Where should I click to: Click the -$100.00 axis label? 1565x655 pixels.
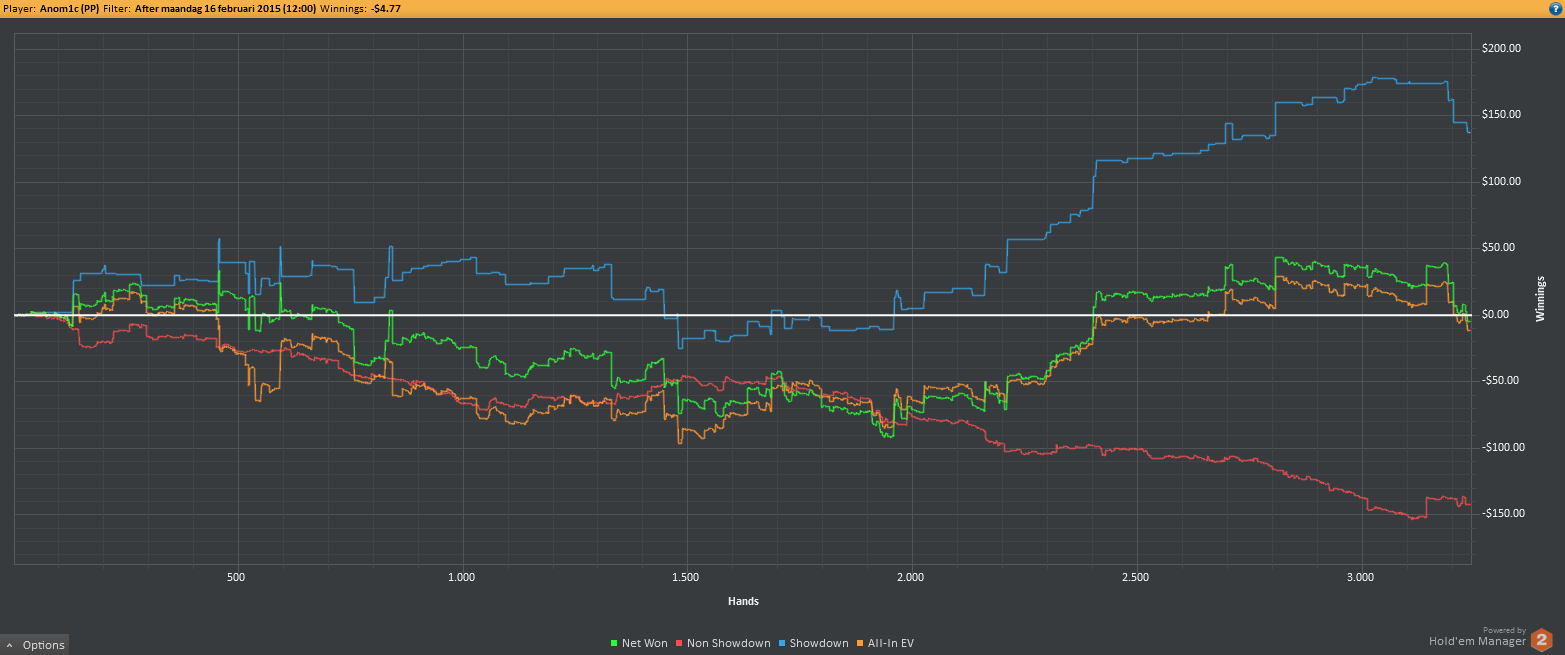click(1501, 447)
